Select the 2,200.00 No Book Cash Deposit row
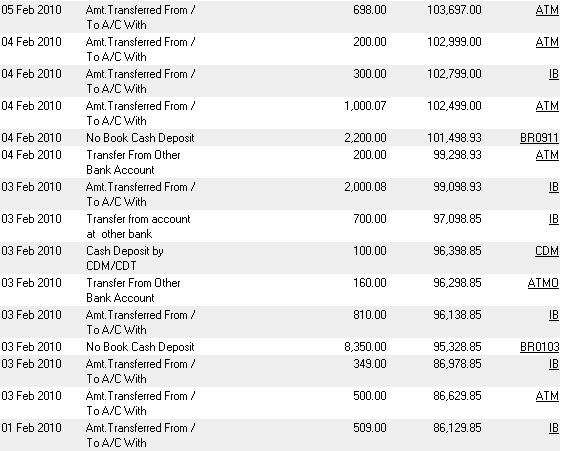This screenshot has width=561, height=451. click(280, 138)
